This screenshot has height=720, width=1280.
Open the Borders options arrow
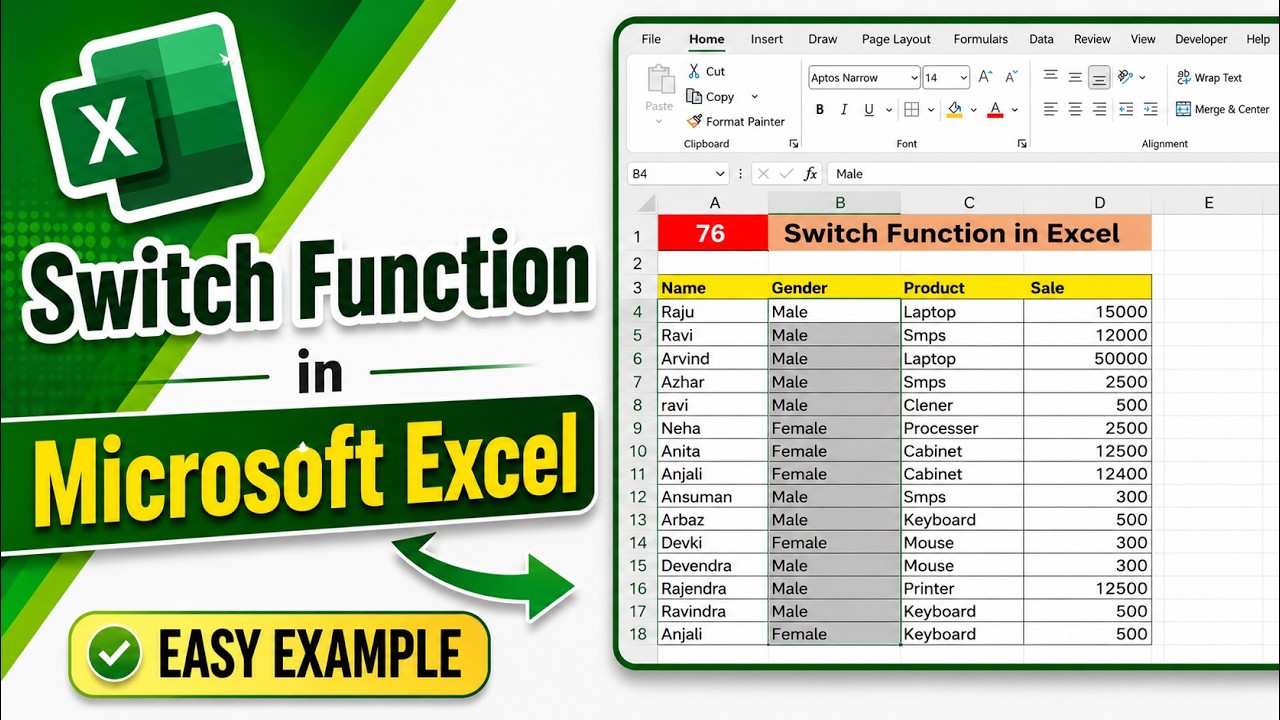coord(931,110)
